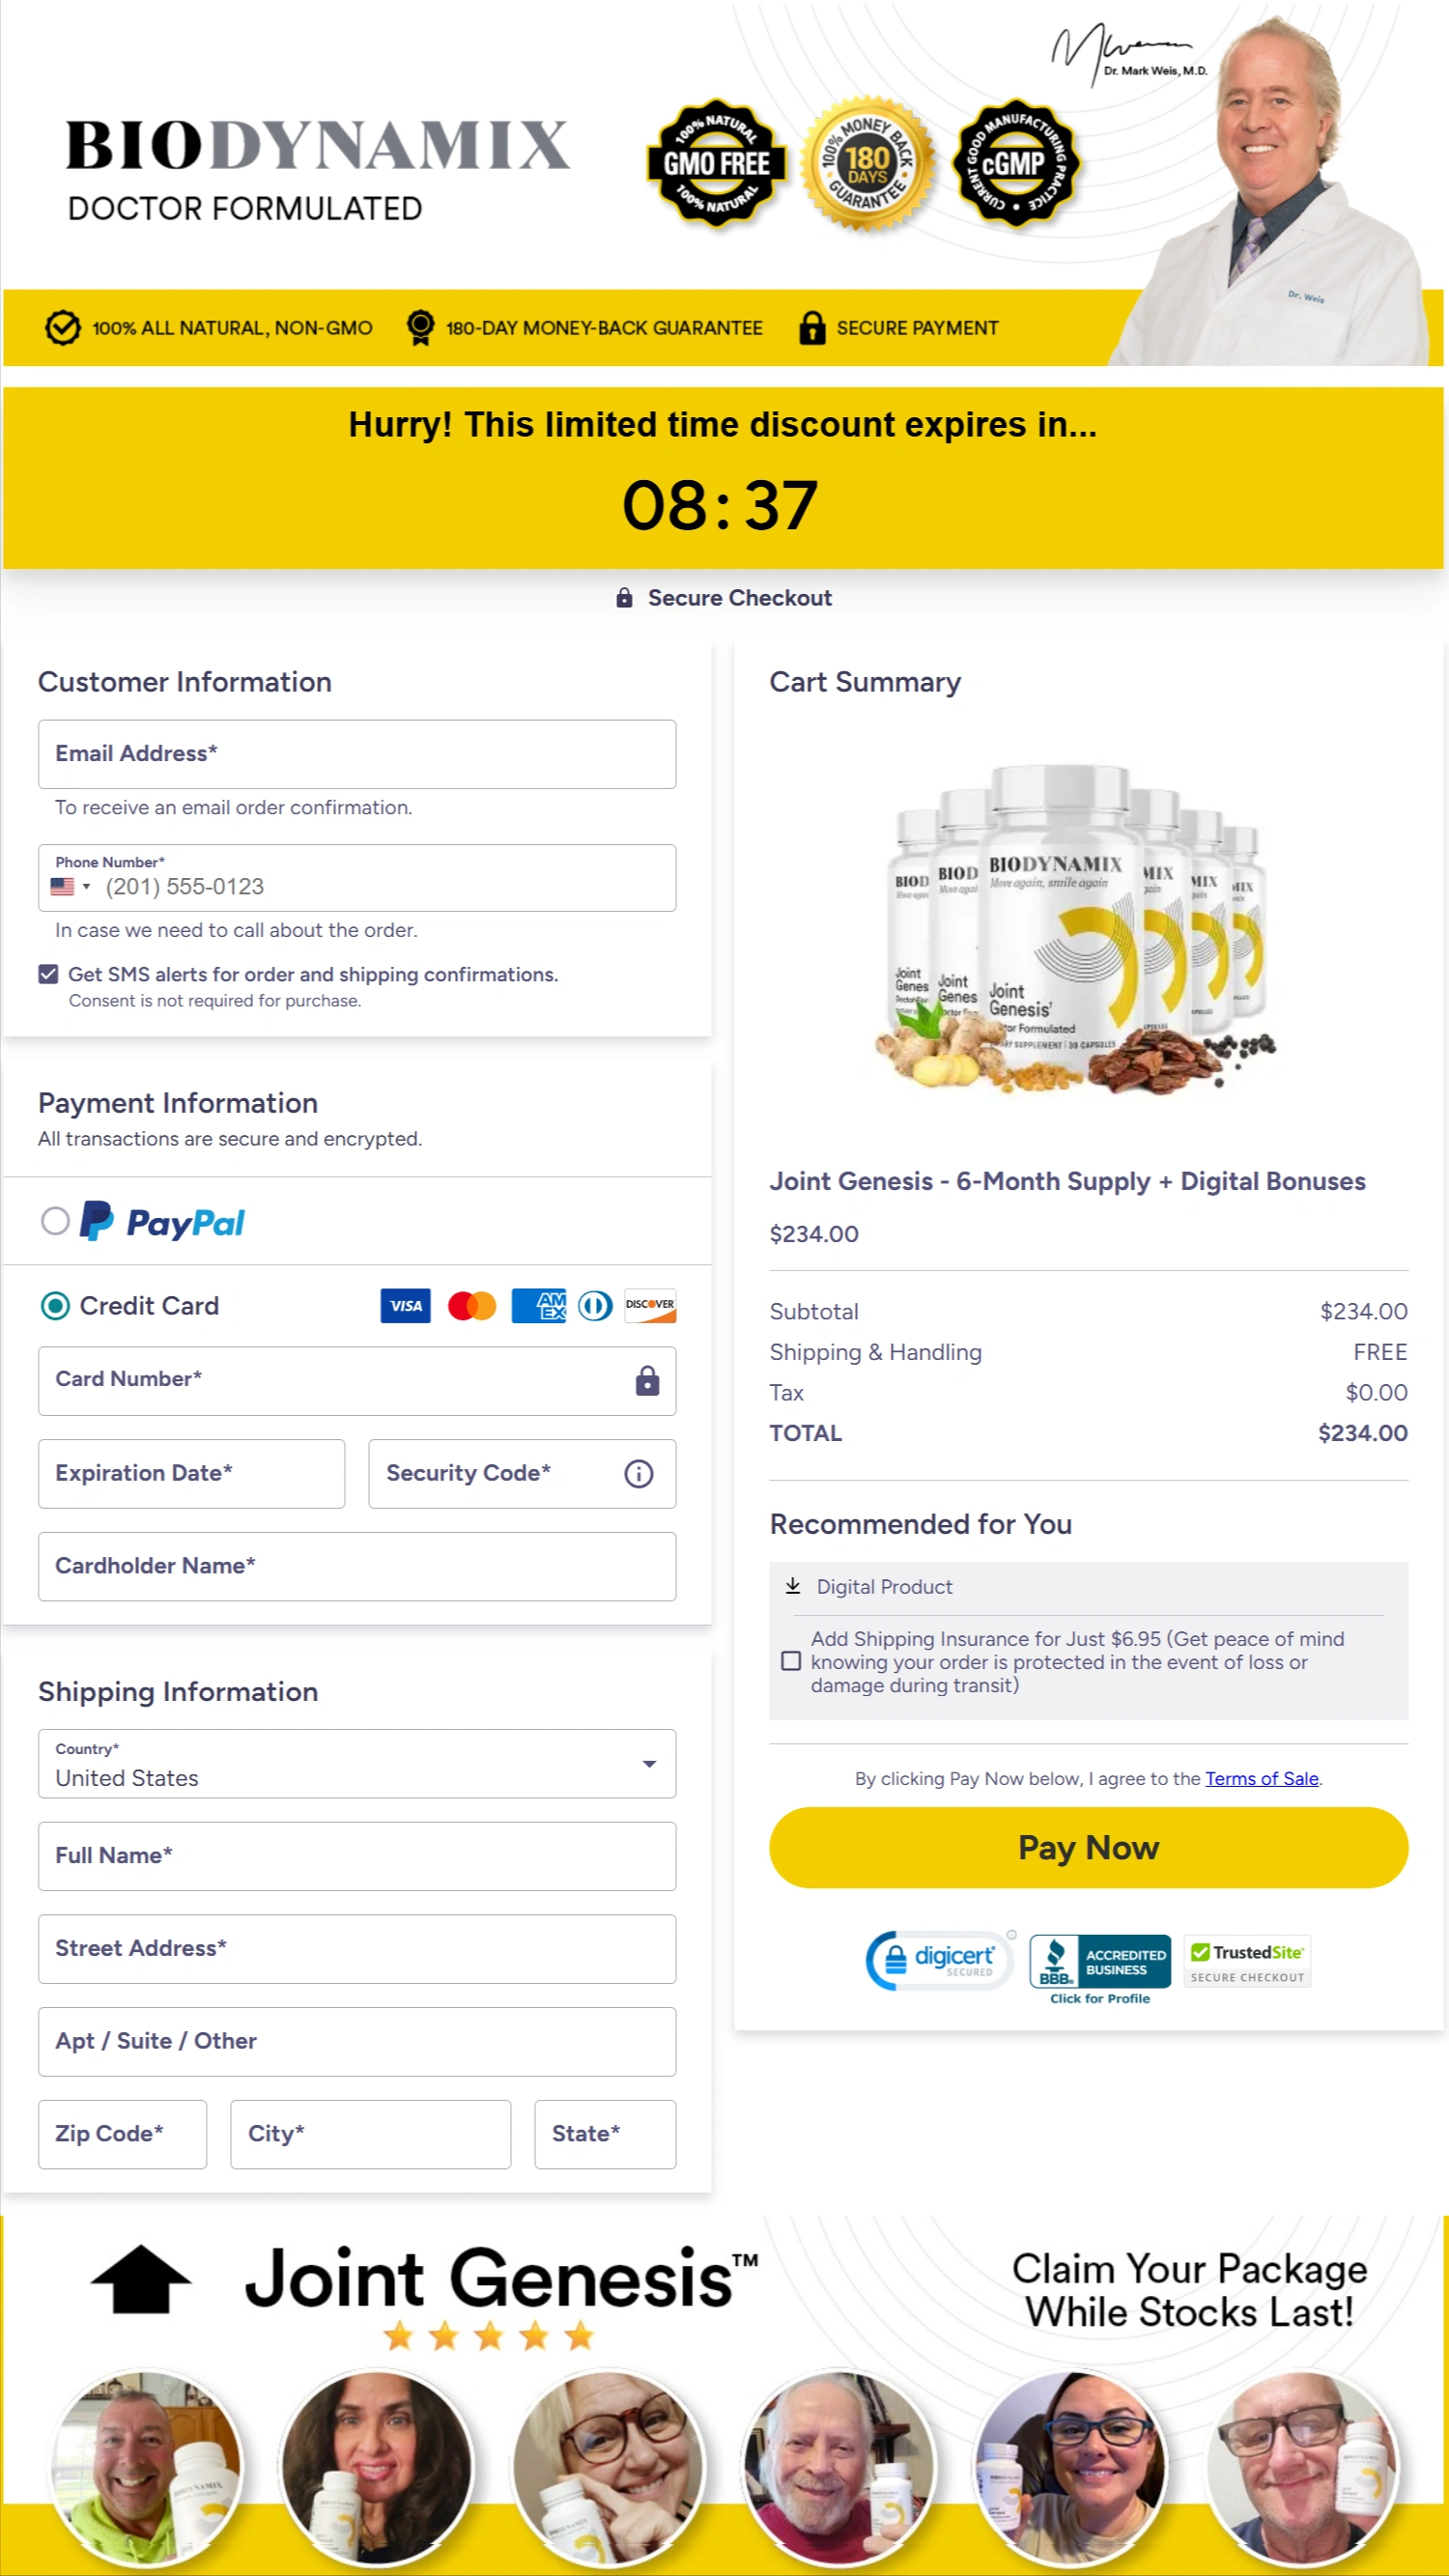Click the Mastercard payment icon
This screenshot has height=2576, width=1449.
[x=470, y=1306]
